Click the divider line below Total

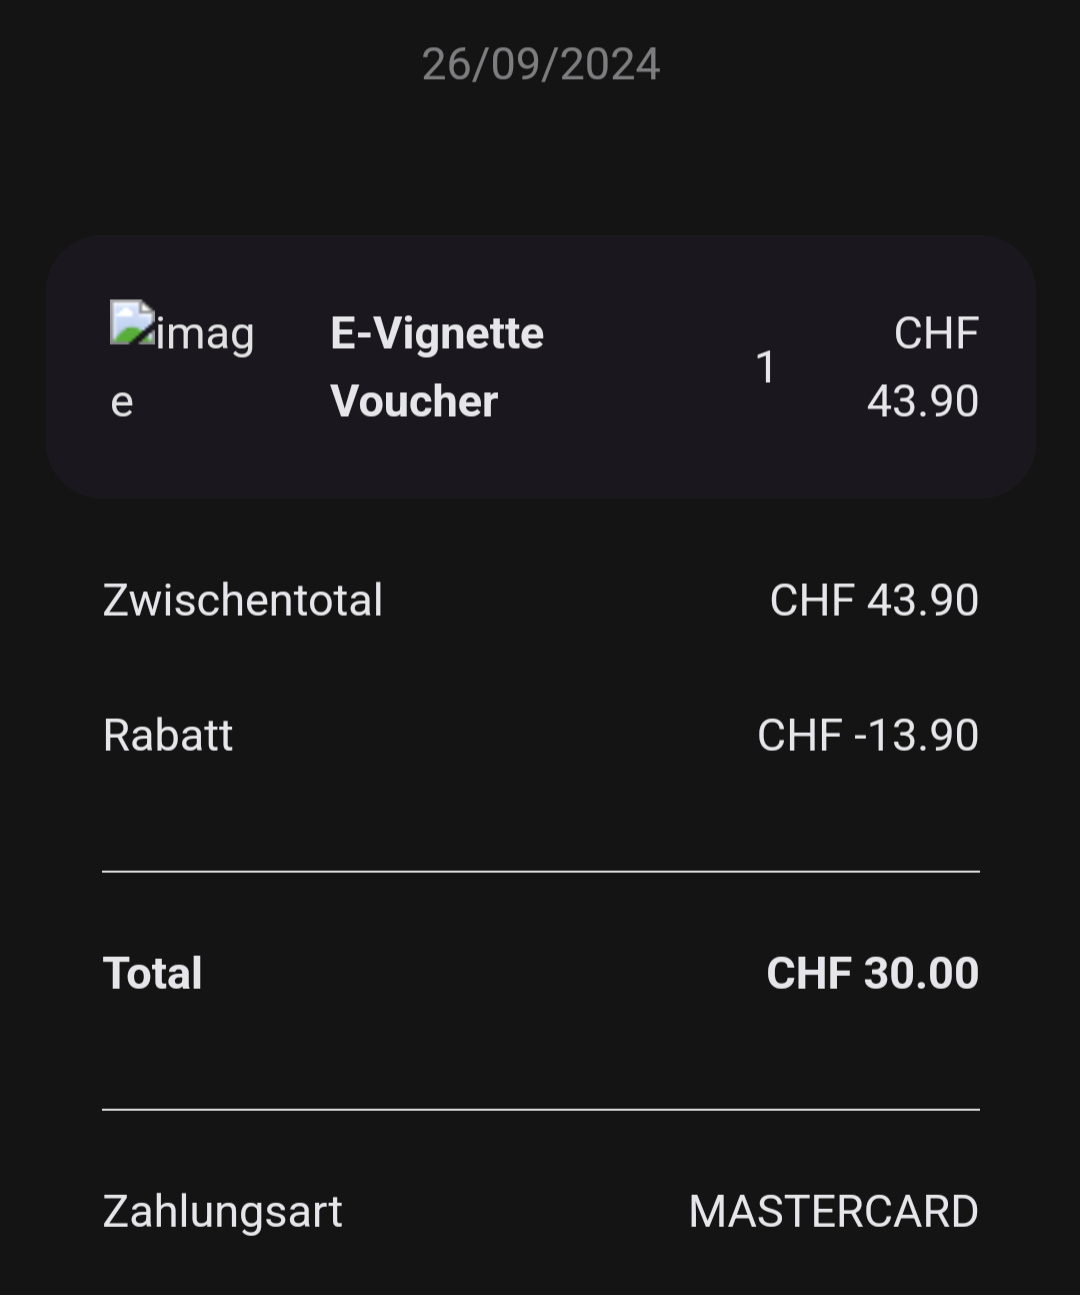[540, 1109]
